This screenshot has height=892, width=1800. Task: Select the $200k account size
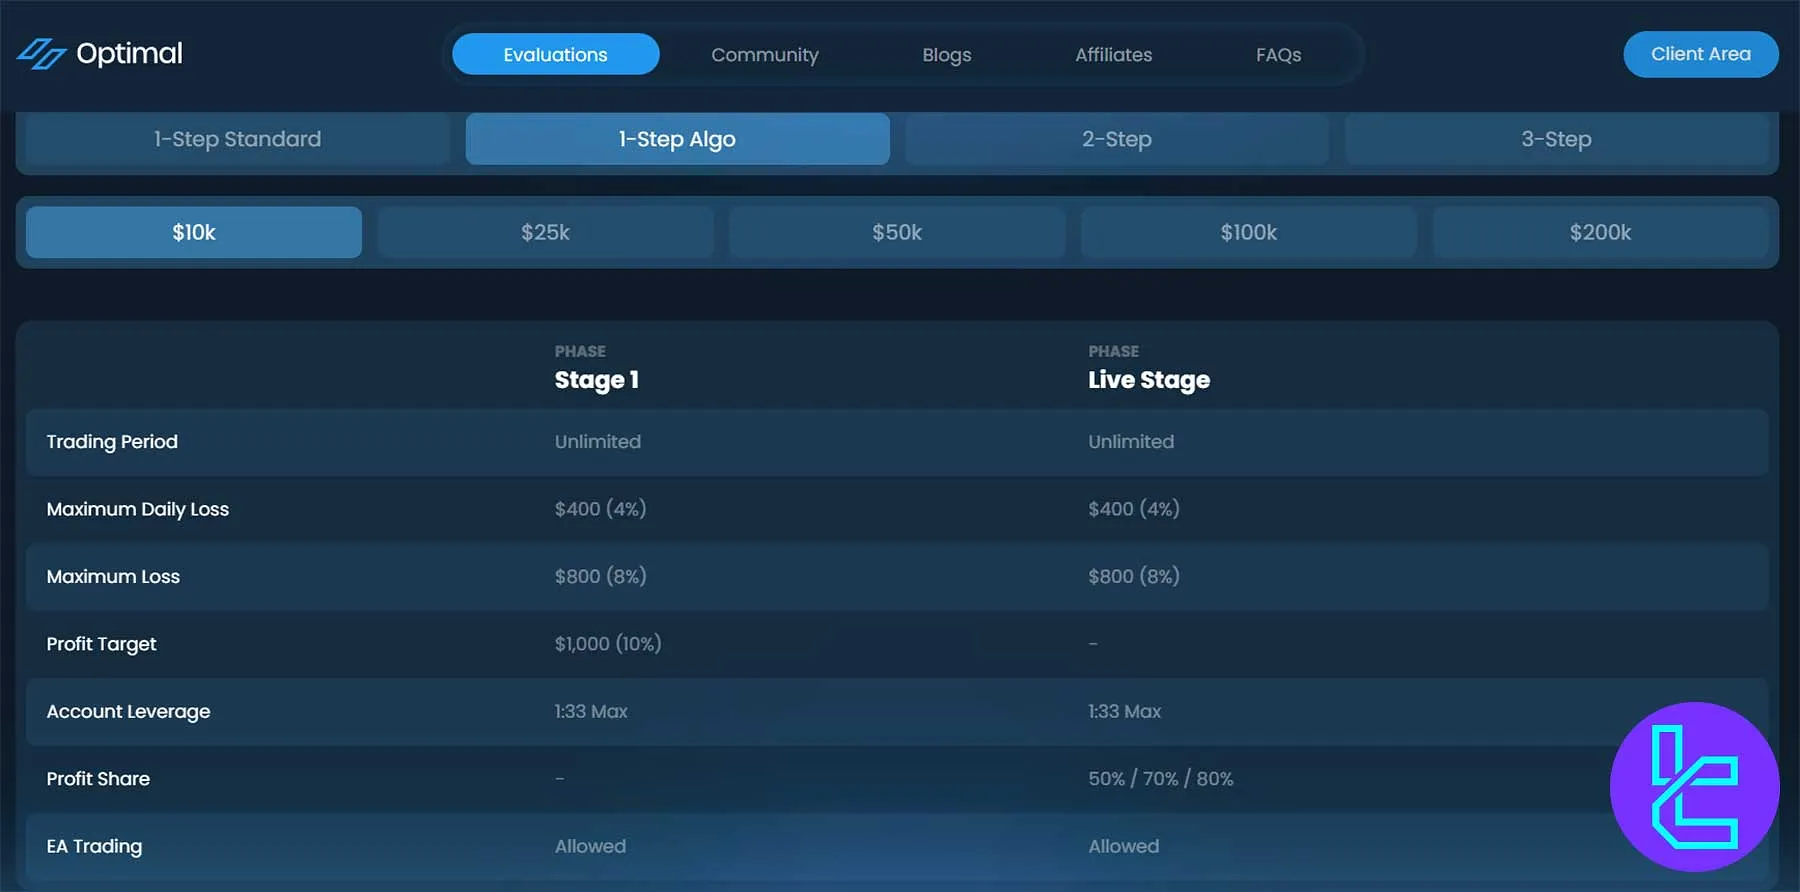click(x=1600, y=232)
